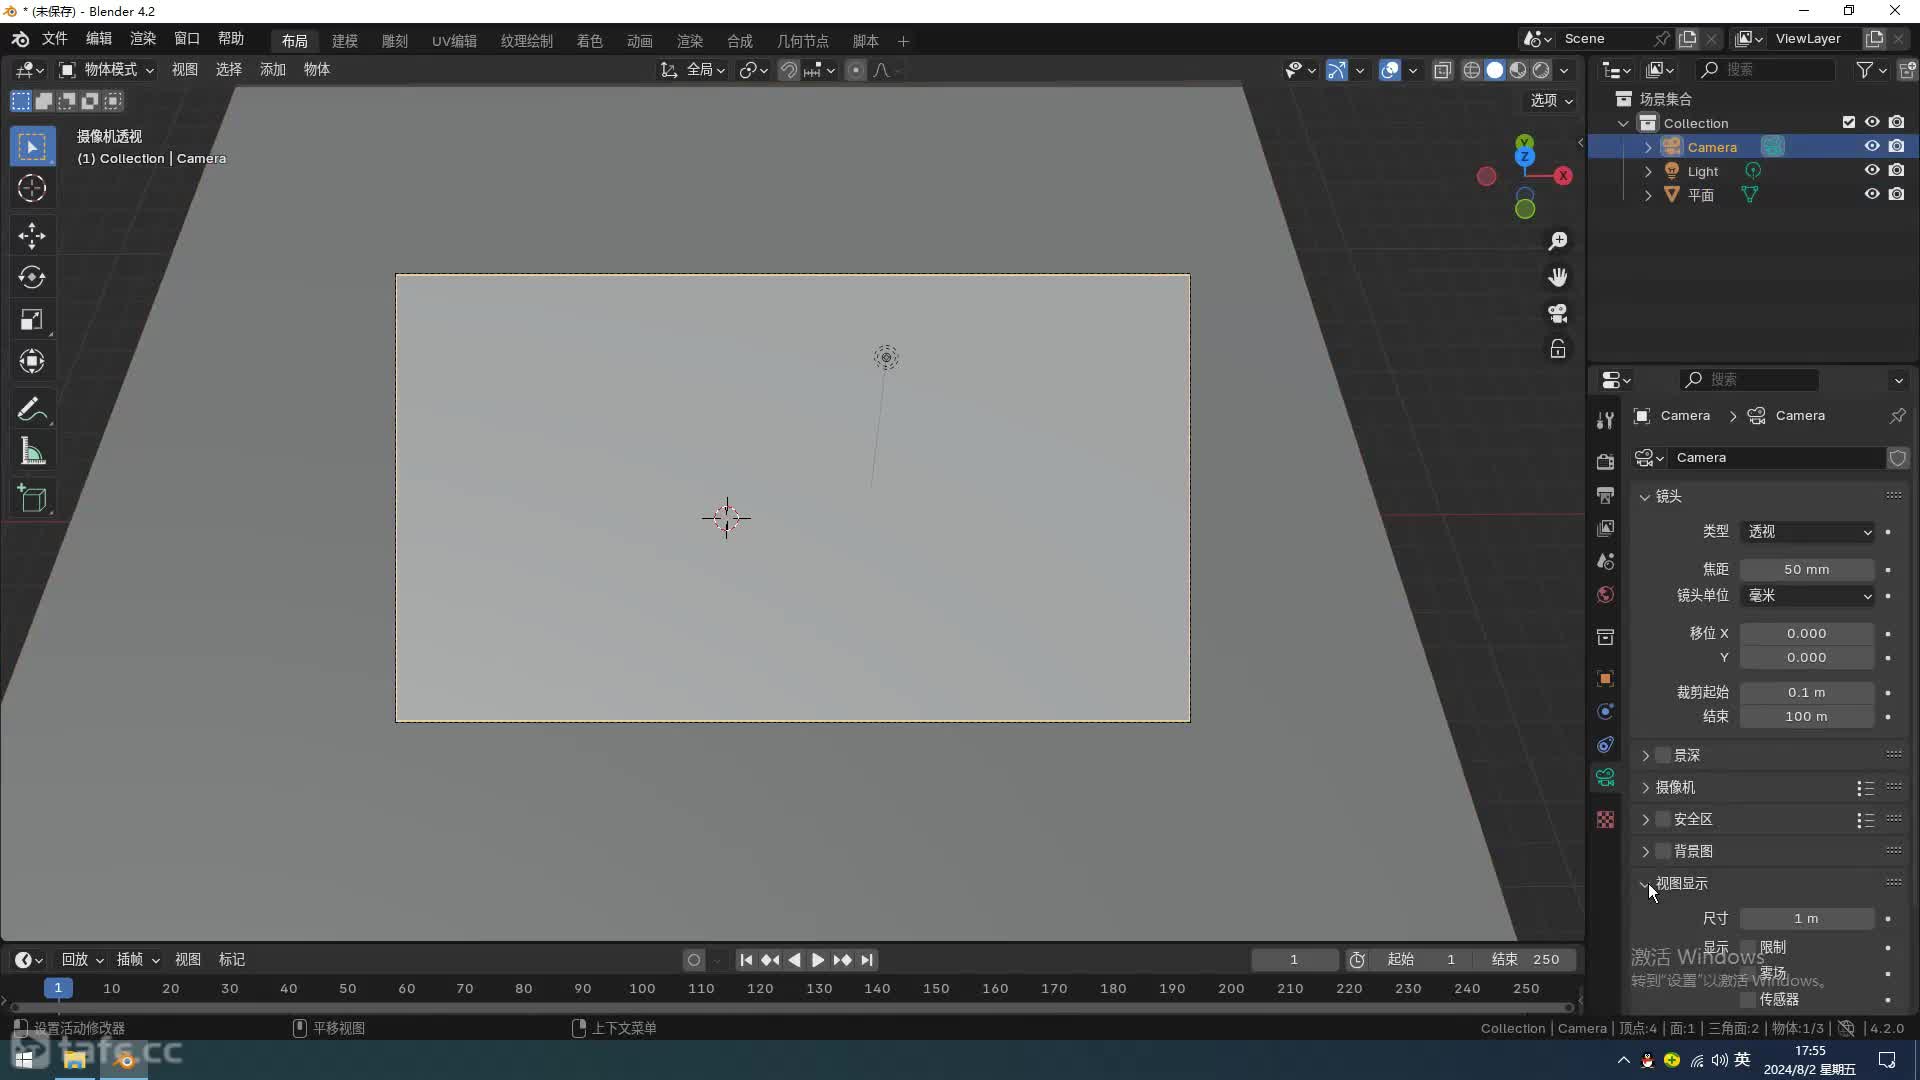Open the Output properties tab
Viewport: 1920px width, 1080px height.
(x=1605, y=495)
